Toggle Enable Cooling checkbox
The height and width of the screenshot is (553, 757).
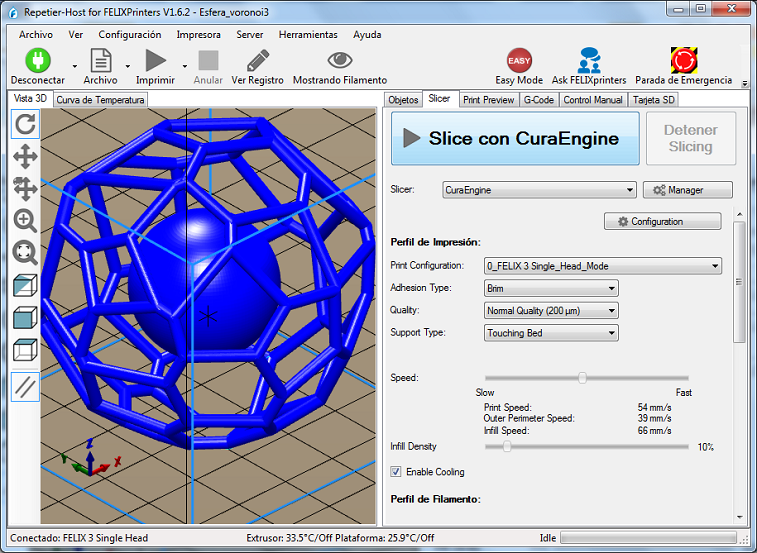[396, 472]
